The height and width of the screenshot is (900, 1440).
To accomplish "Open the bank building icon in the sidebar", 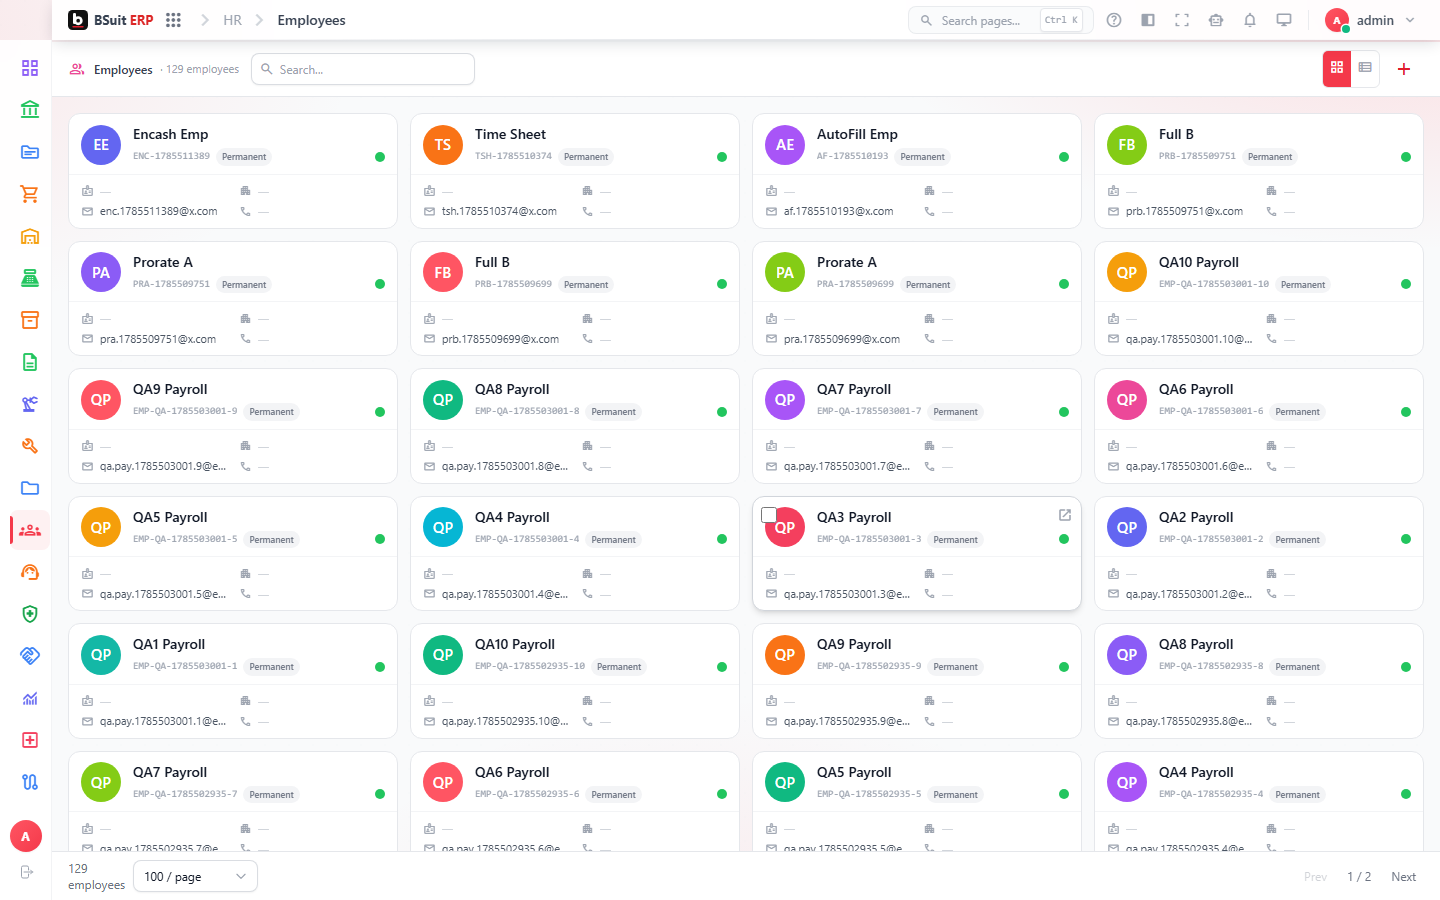I will click(x=30, y=110).
